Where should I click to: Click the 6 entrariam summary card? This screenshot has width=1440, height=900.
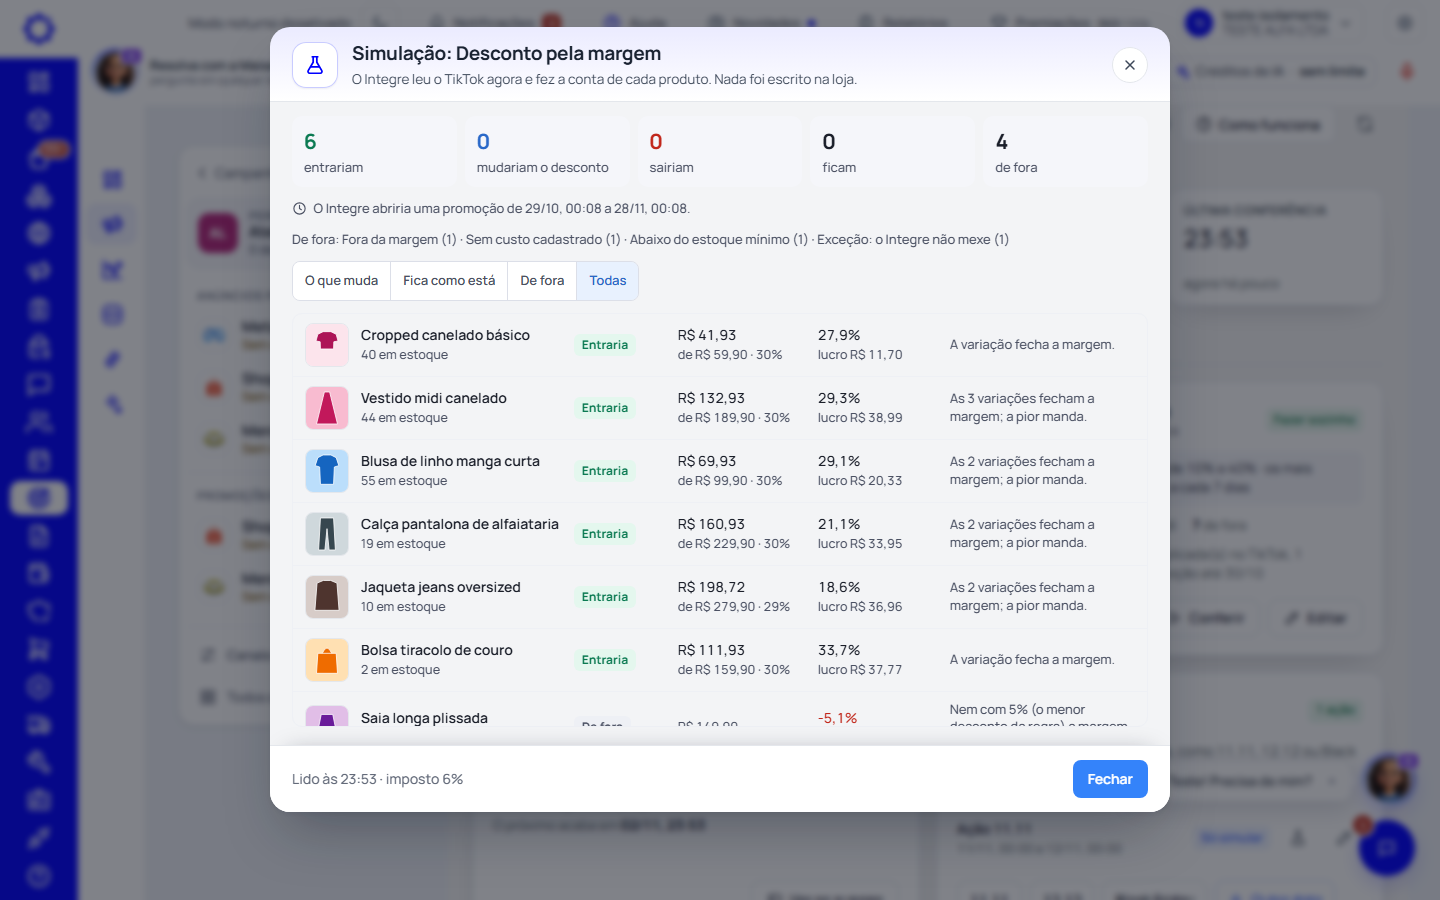click(x=374, y=153)
